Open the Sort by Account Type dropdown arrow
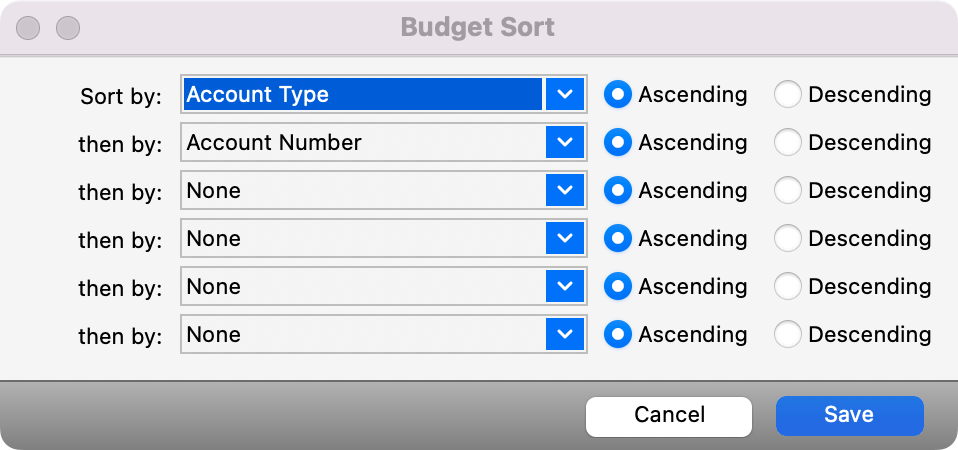Viewport: 958px width, 450px height. pos(565,94)
